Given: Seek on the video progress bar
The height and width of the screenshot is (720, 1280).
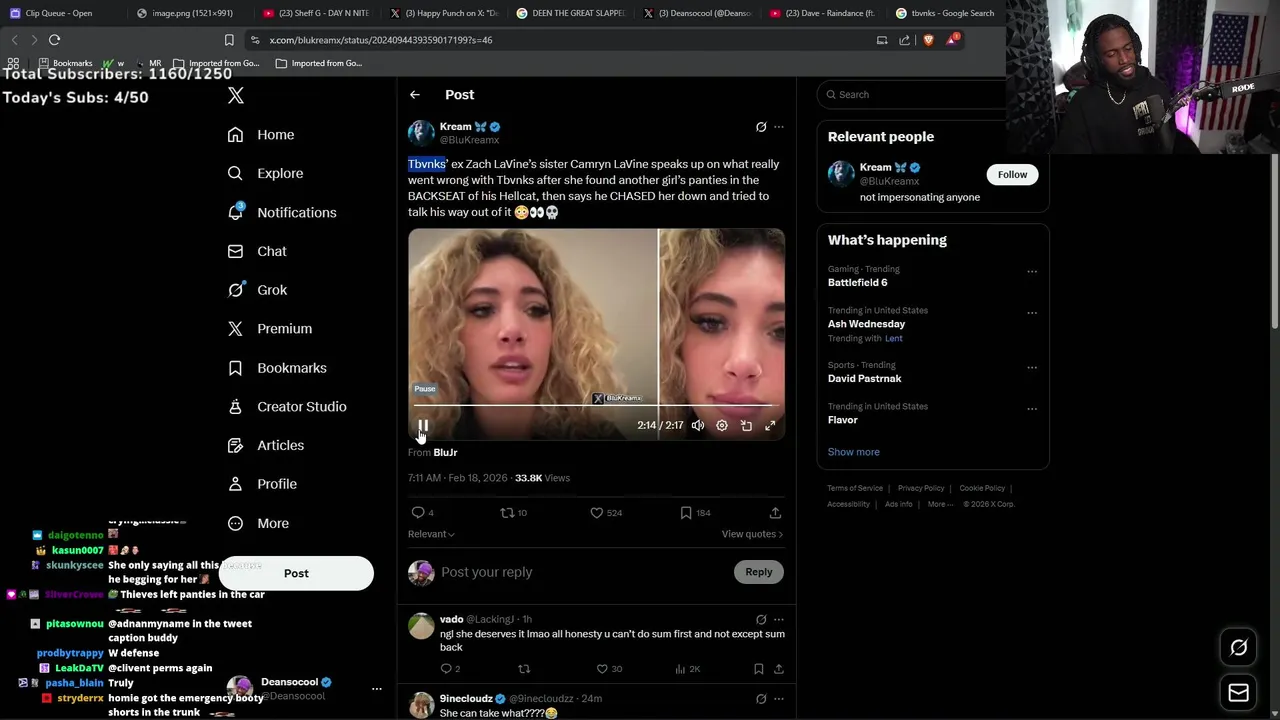Looking at the screenshot, I should 596,405.
